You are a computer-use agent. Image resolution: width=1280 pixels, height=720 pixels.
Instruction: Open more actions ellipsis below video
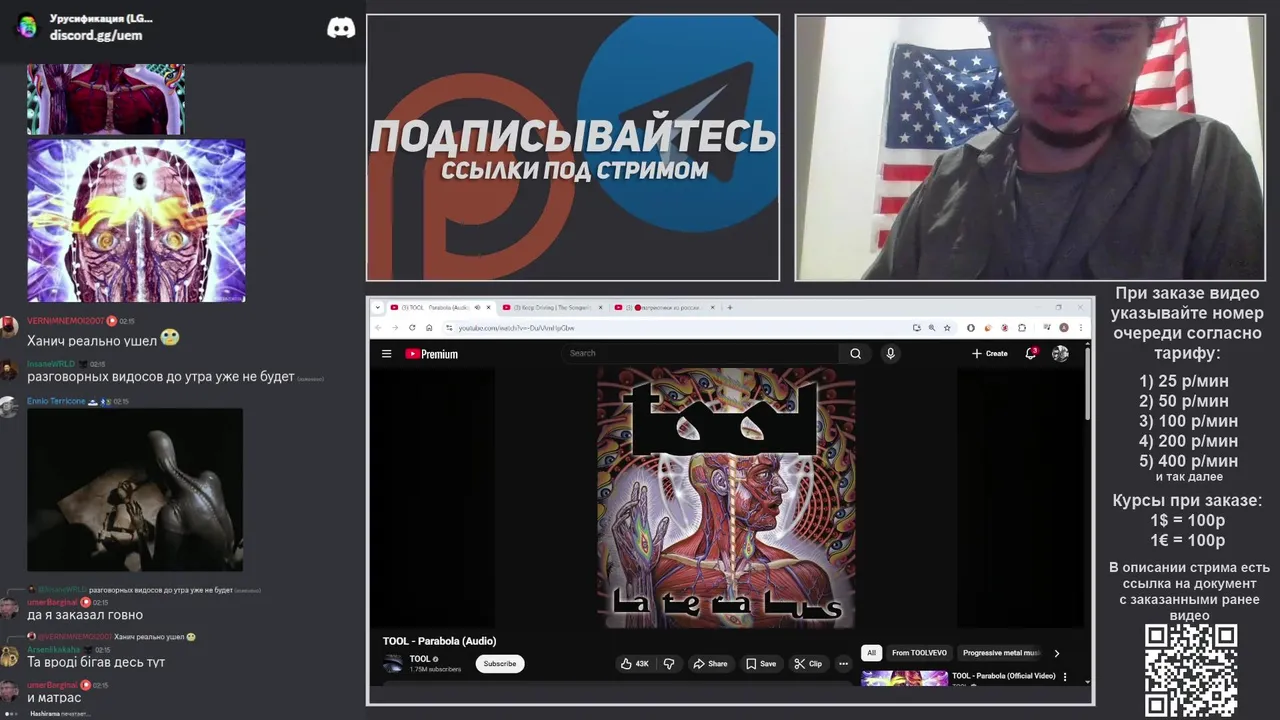843,663
